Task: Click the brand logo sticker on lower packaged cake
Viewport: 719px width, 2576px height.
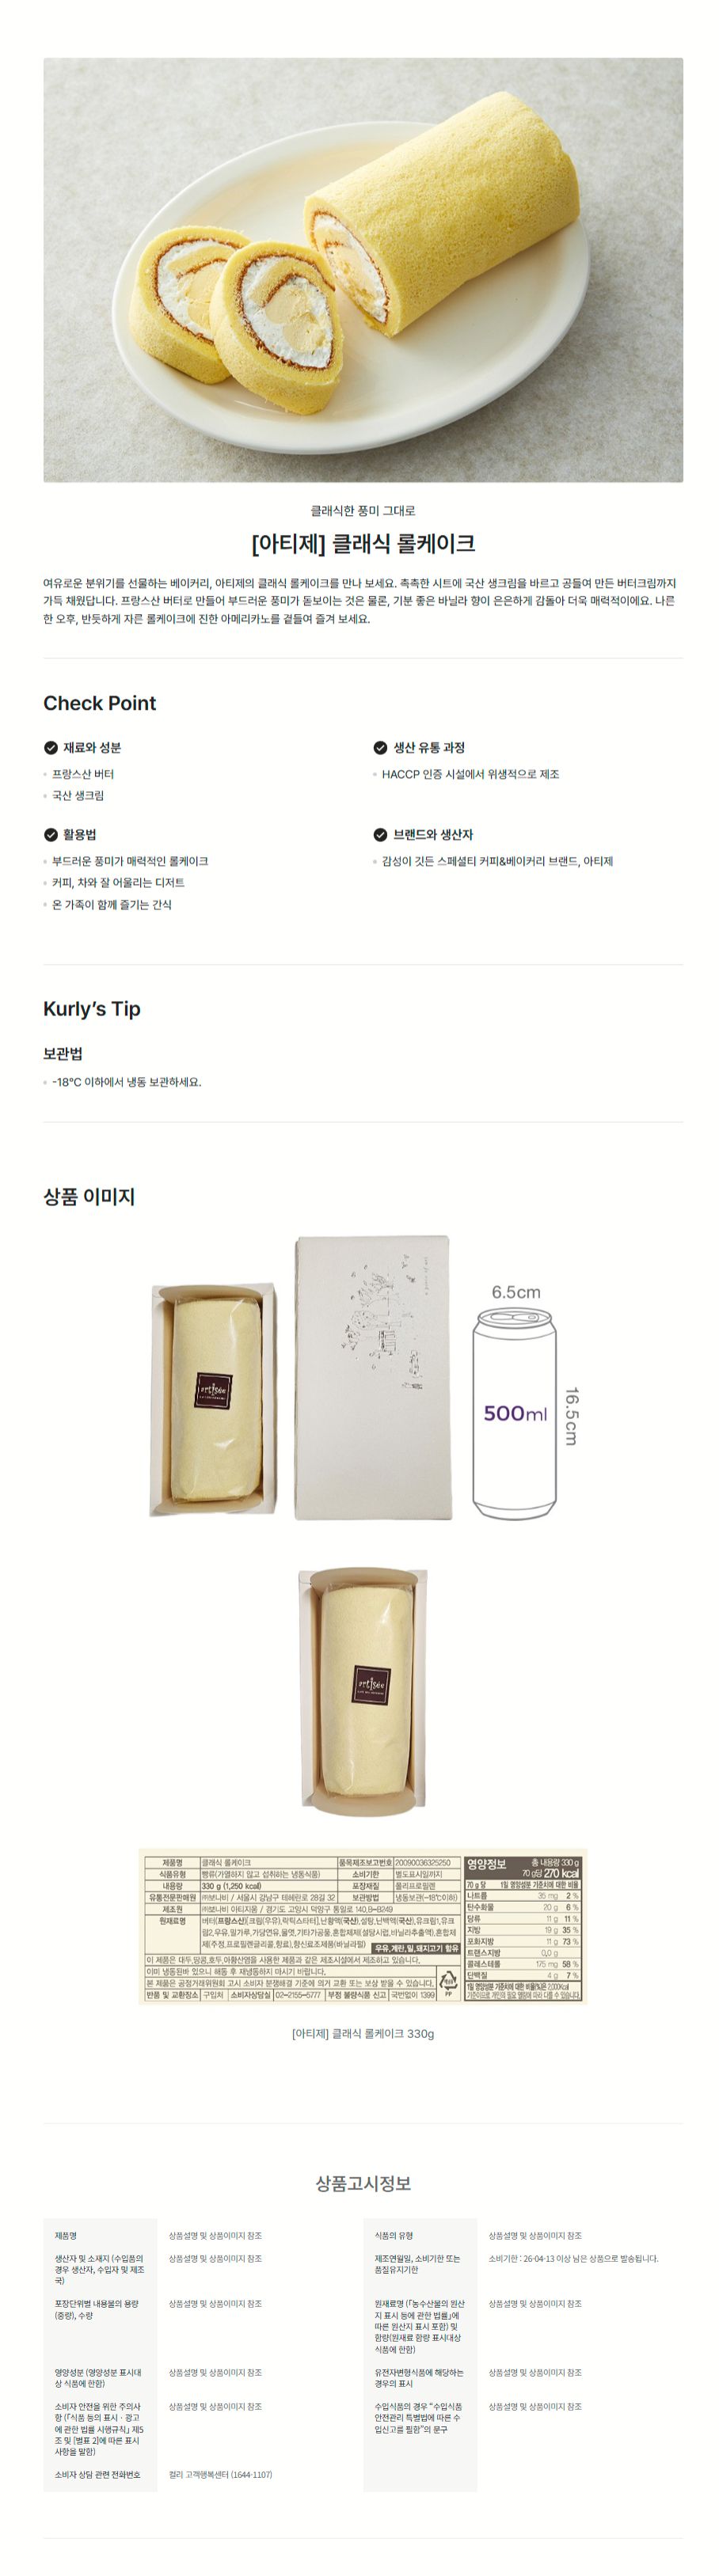Action: tap(371, 1685)
